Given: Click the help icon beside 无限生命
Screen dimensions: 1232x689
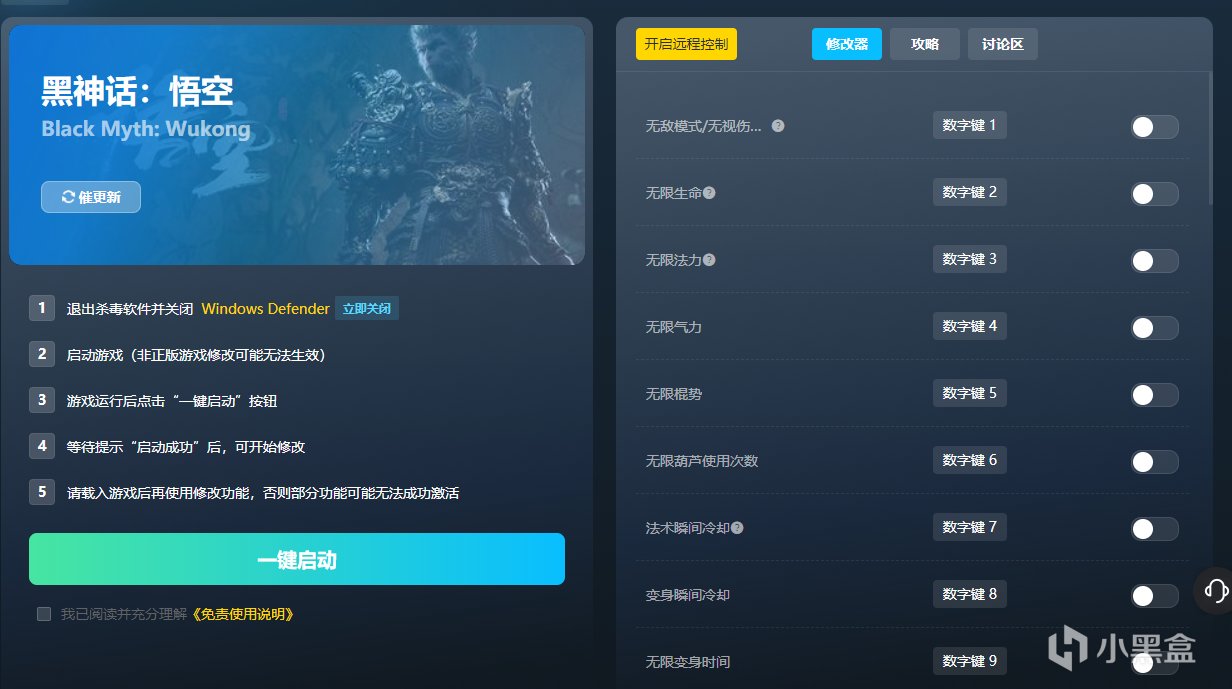Looking at the screenshot, I should click(x=709, y=193).
